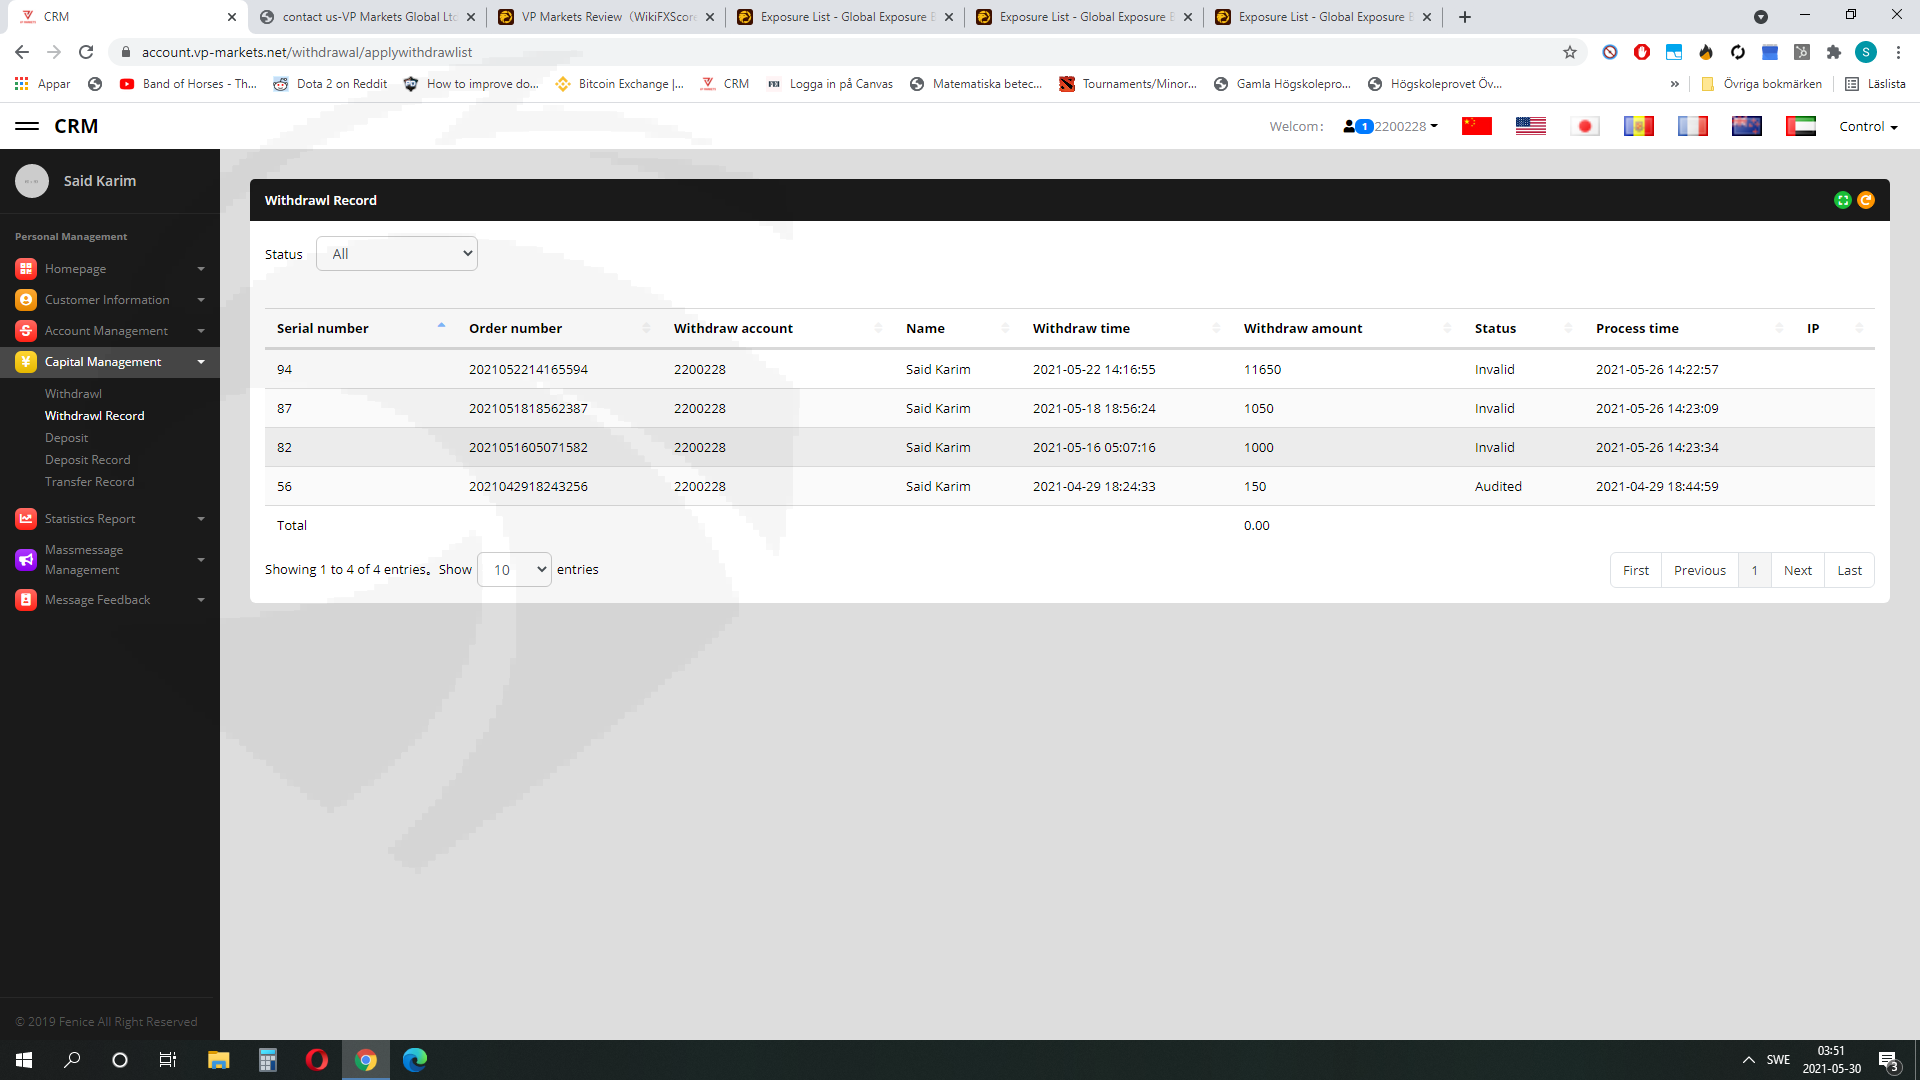Open Deposit Record in the sidebar
This screenshot has width=1920, height=1080.
tap(87, 460)
